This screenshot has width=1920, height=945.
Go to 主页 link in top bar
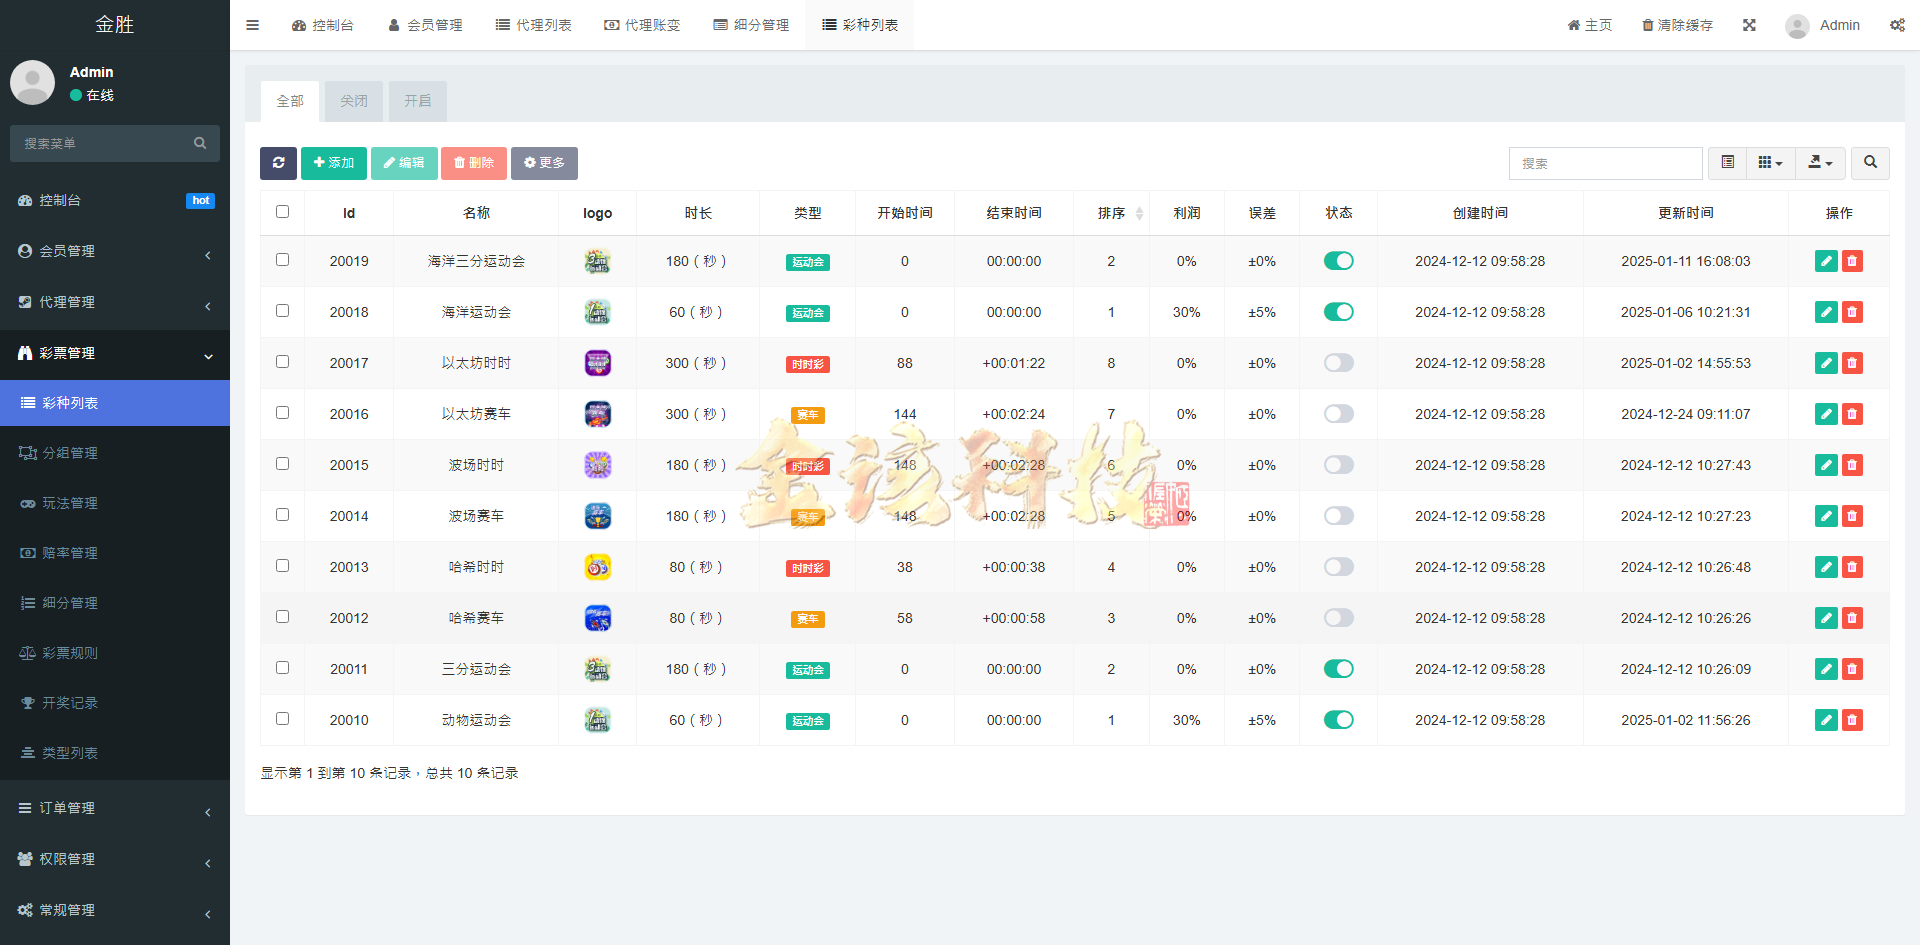(1590, 25)
